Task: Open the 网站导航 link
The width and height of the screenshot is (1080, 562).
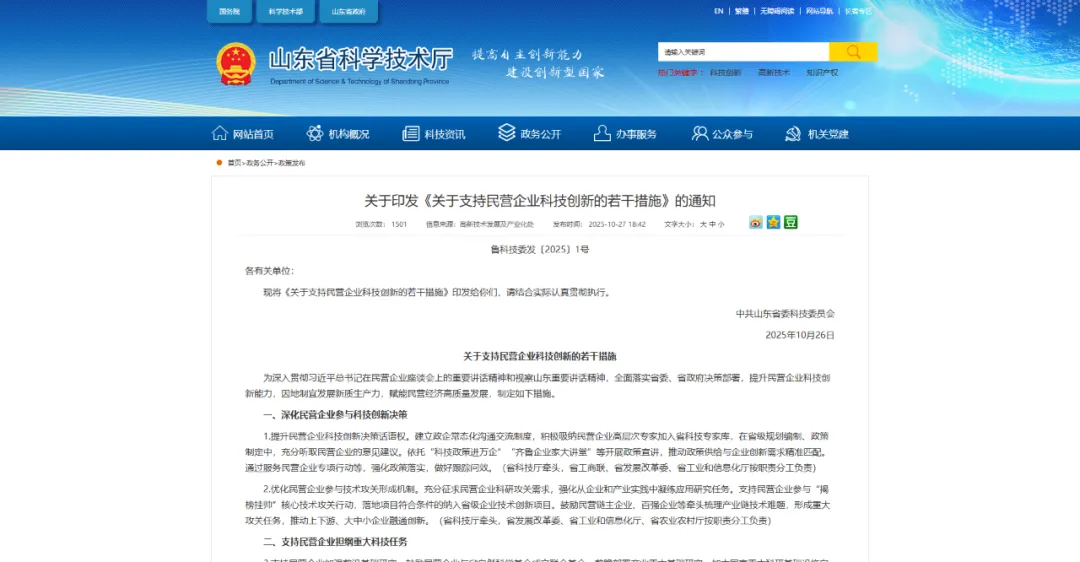Action: (x=819, y=11)
